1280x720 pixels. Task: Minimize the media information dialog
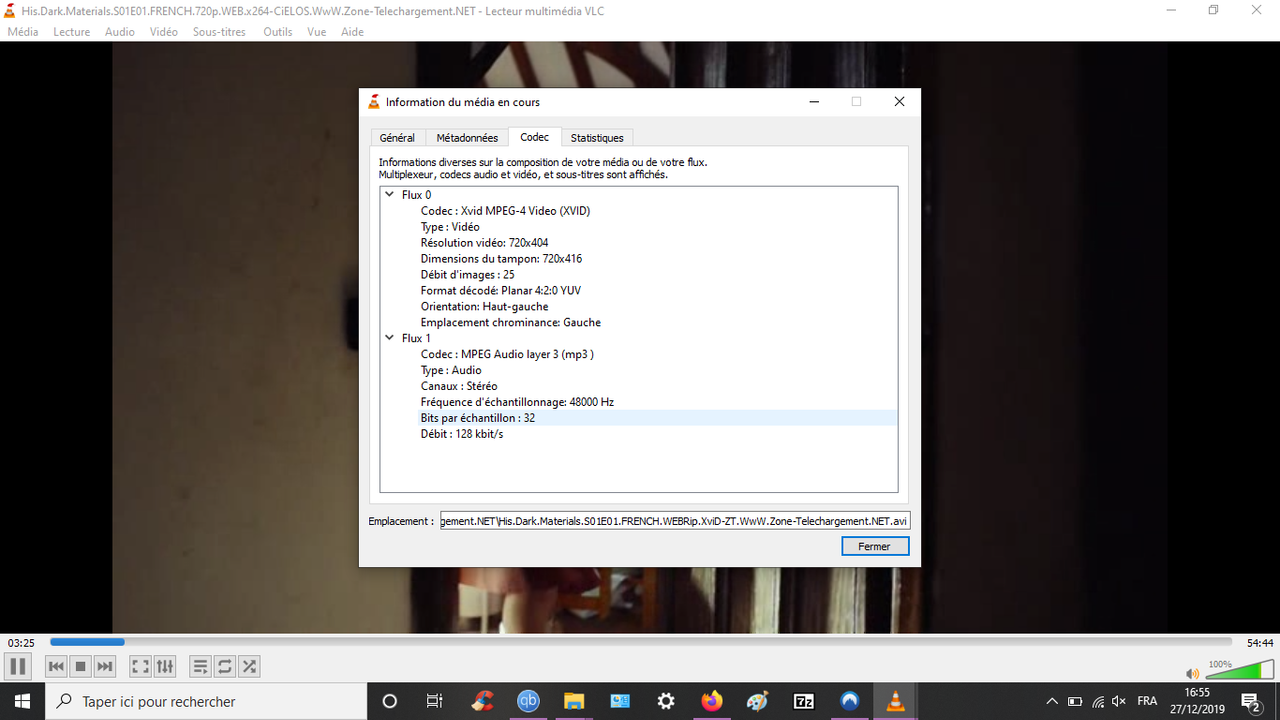click(x=814, y=102)
